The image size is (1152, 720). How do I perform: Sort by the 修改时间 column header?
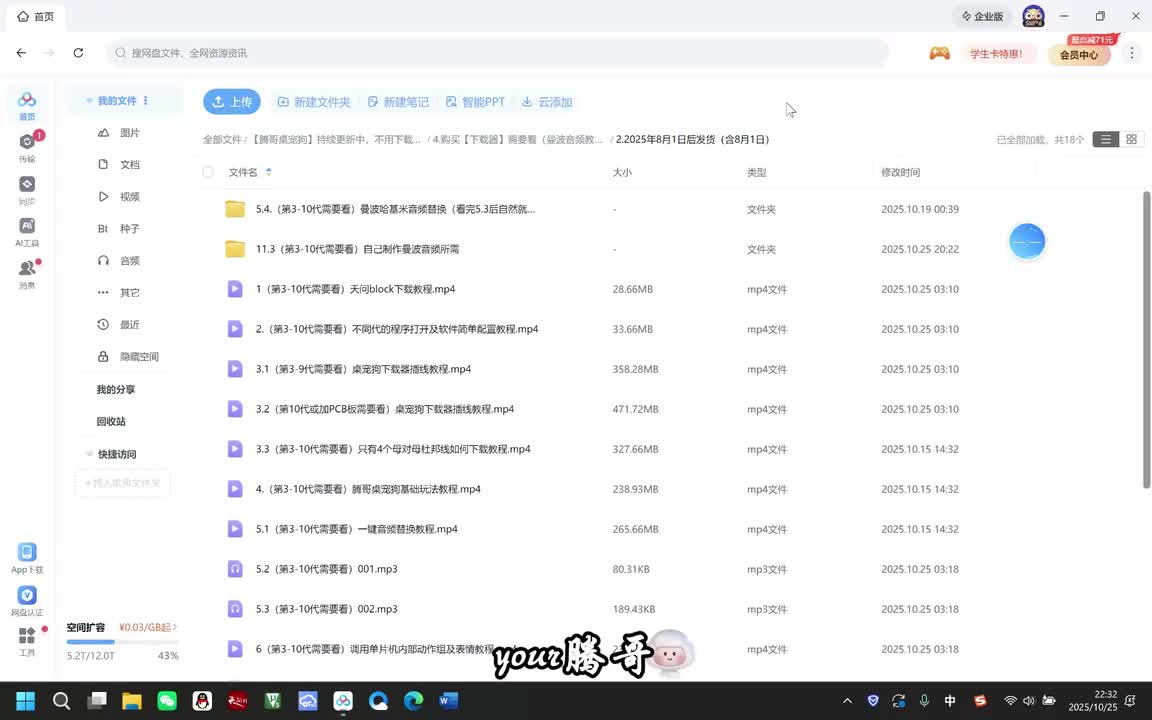tap(901, 172)
